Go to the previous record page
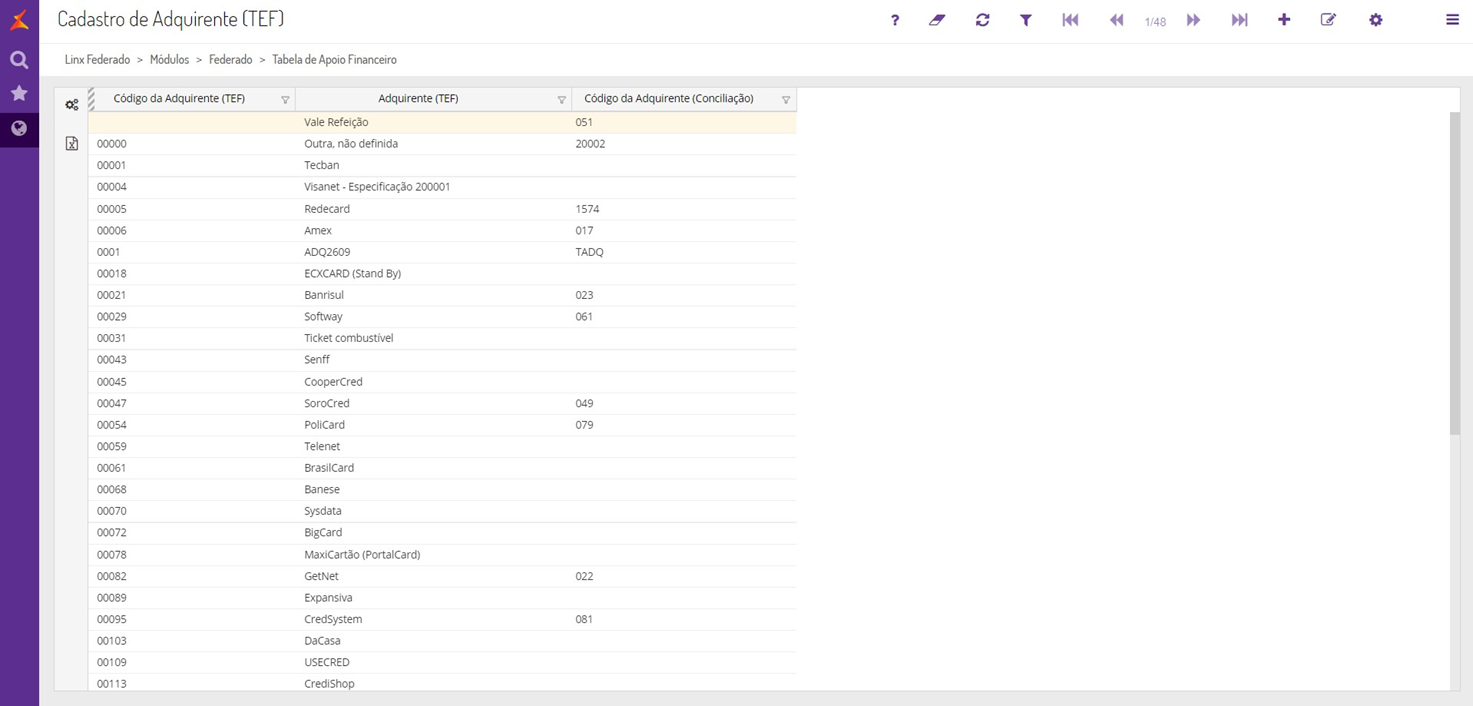The width and height of the screenshot is (1473, 706). [1116, 20]
